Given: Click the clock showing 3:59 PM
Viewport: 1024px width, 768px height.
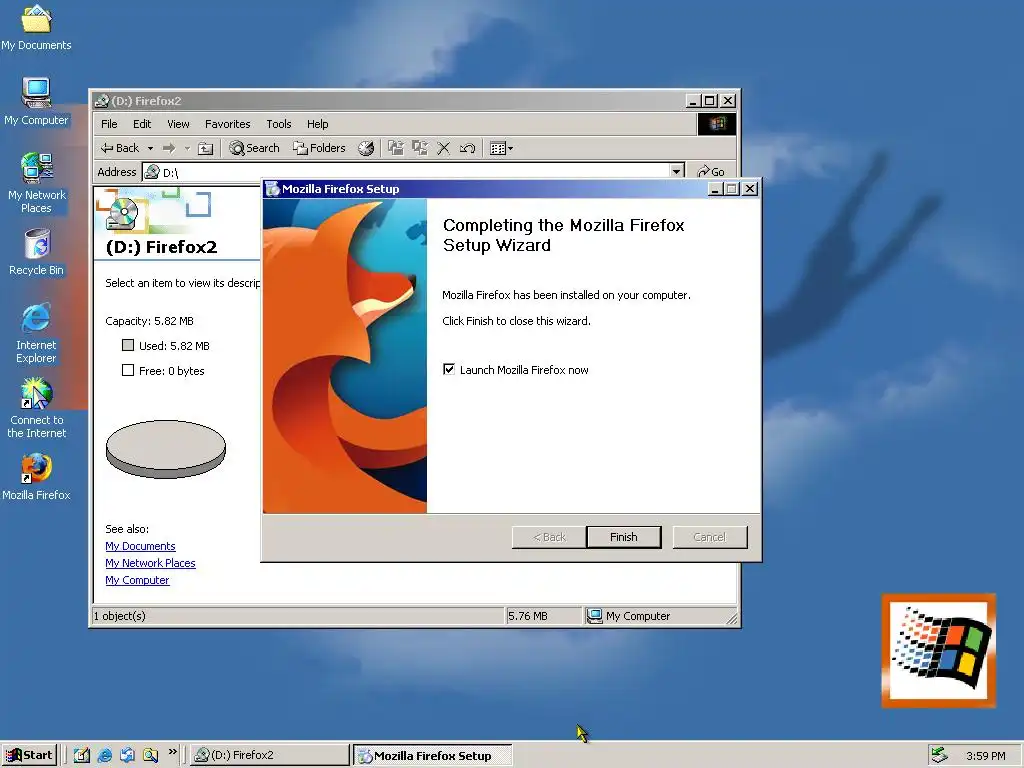Looking at the screenshot, I should click(x=985, y=756).
